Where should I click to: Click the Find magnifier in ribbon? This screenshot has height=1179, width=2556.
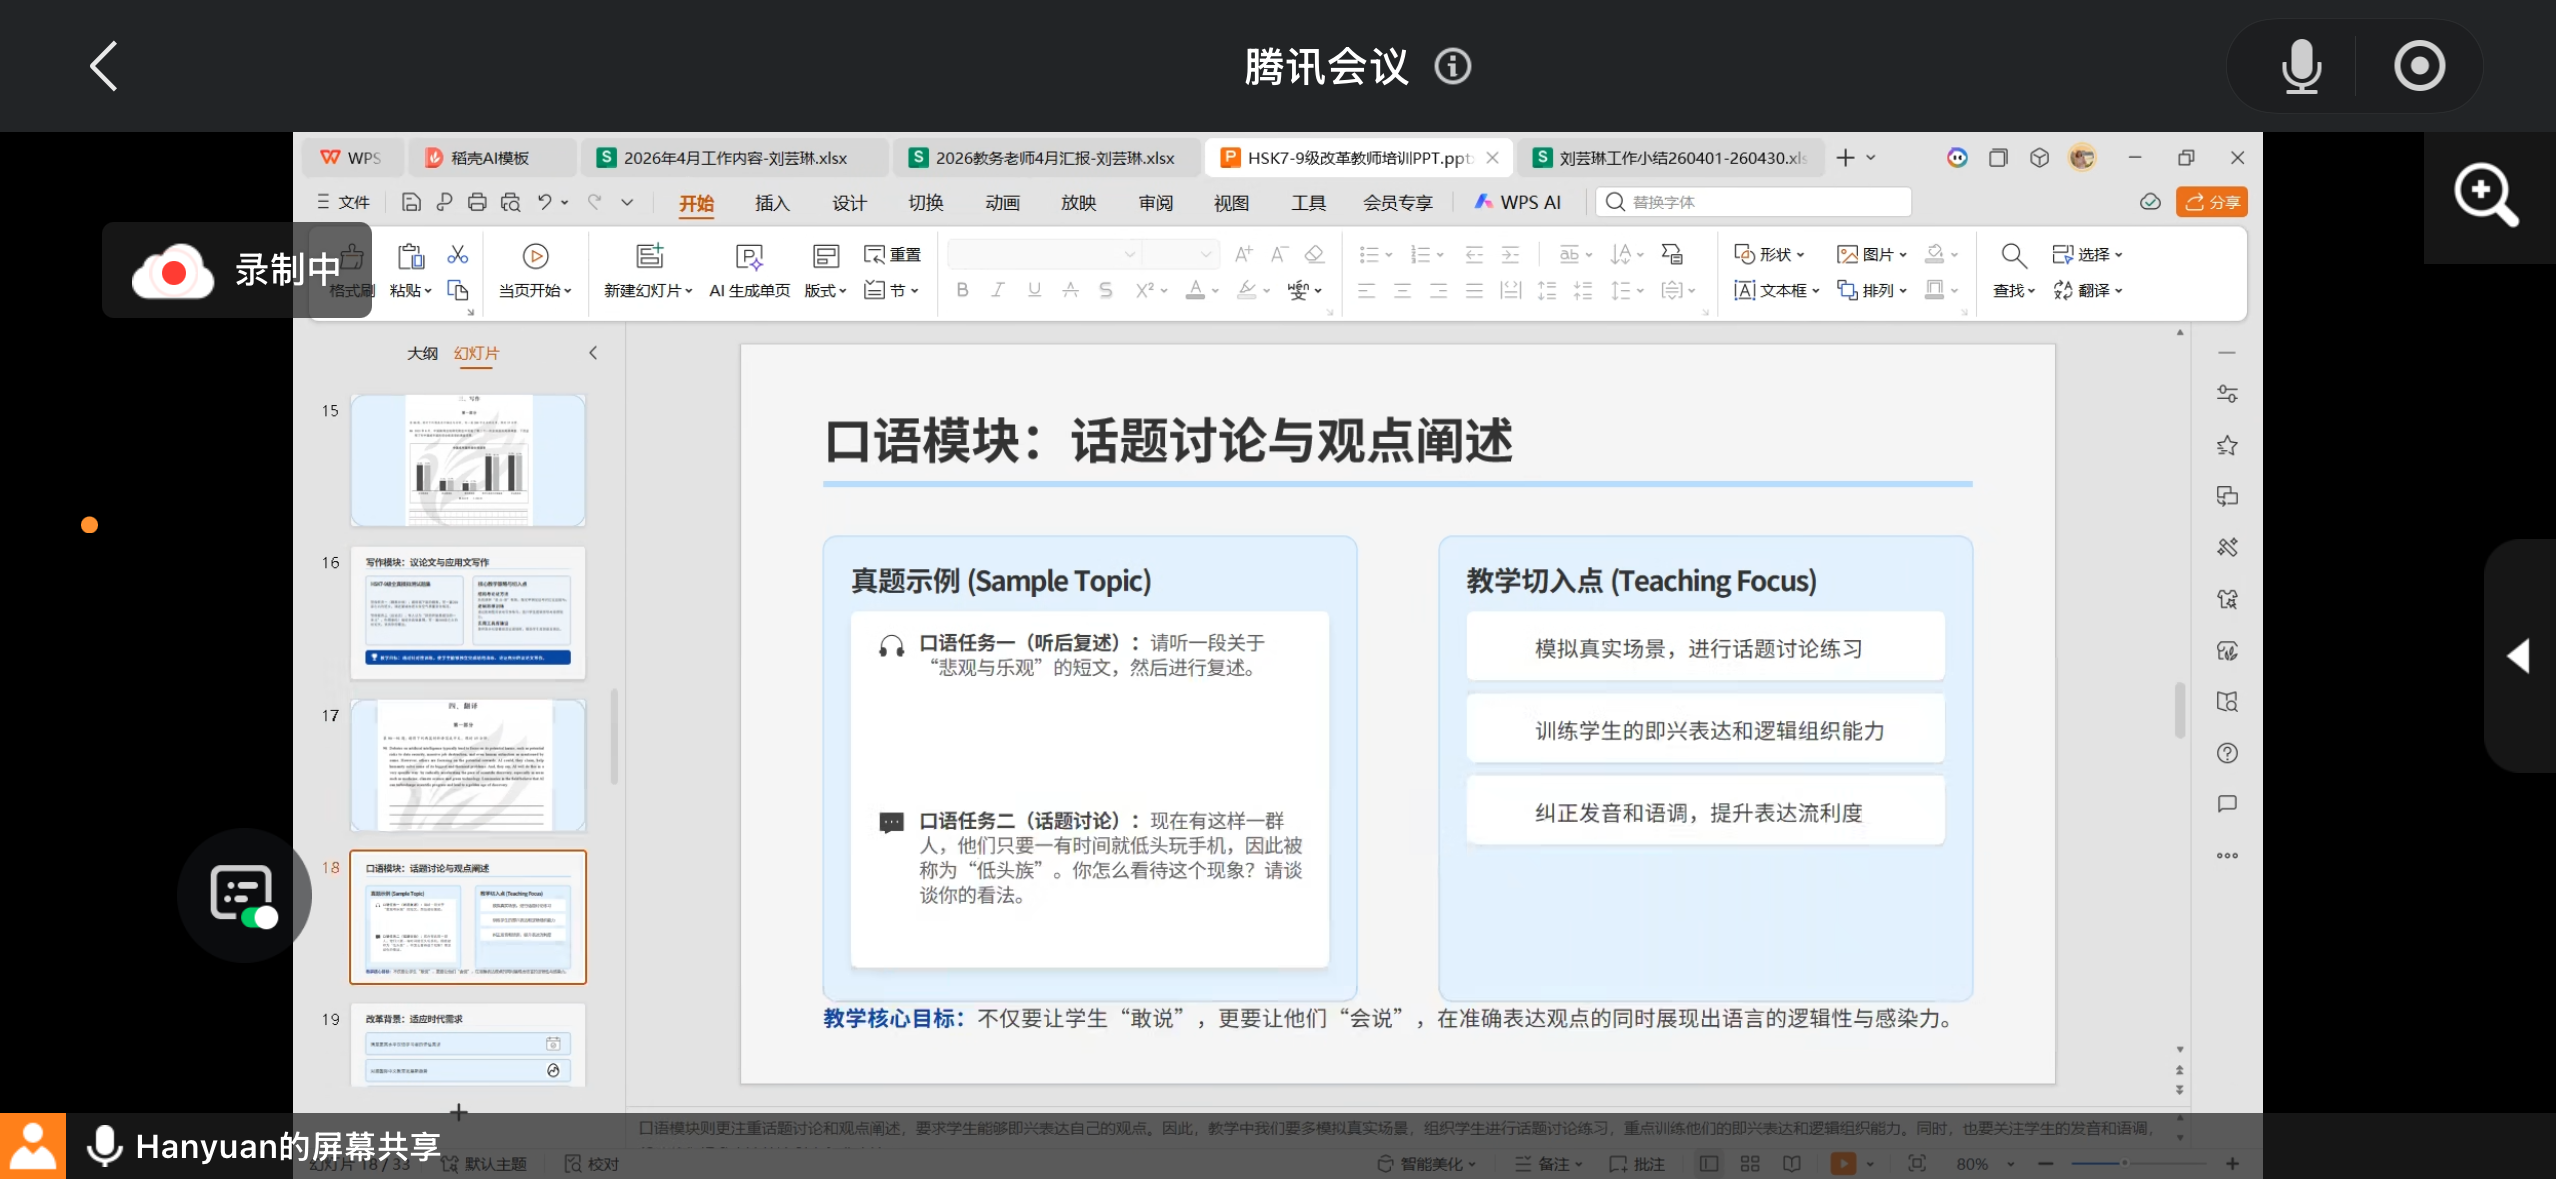click(2013, 256)
